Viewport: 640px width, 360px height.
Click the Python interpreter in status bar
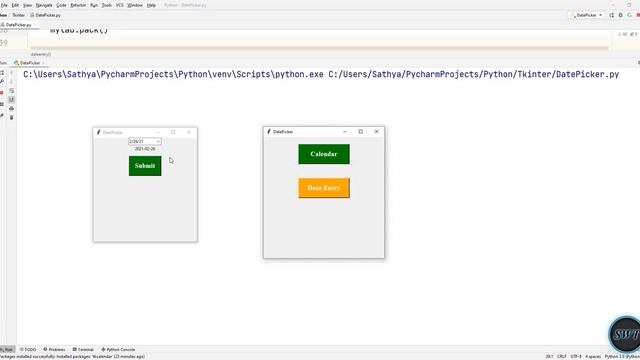622,356
